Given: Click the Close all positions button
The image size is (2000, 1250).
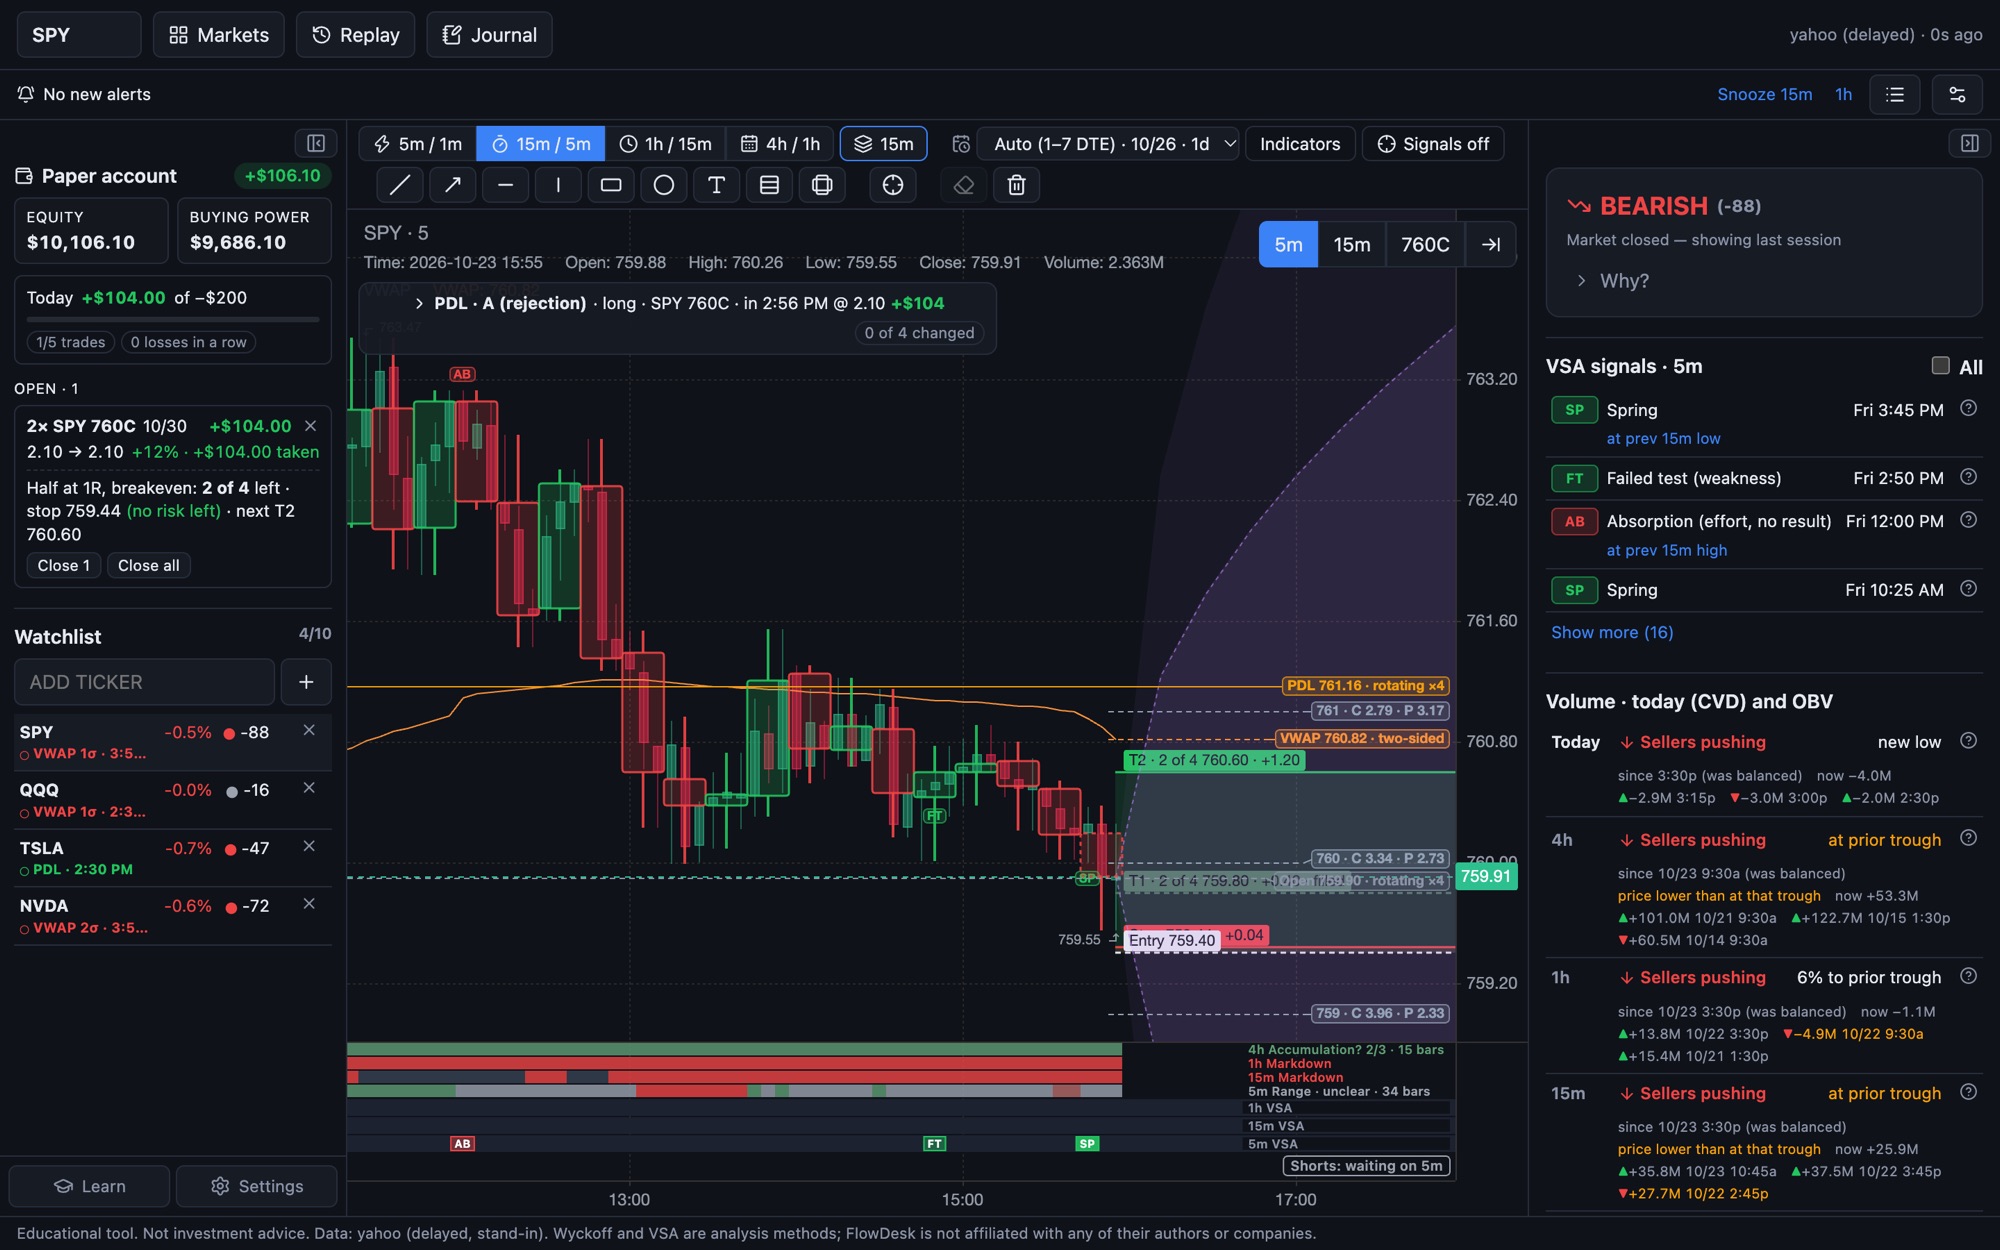Looking at the screenshot, I should pos(149,565).
